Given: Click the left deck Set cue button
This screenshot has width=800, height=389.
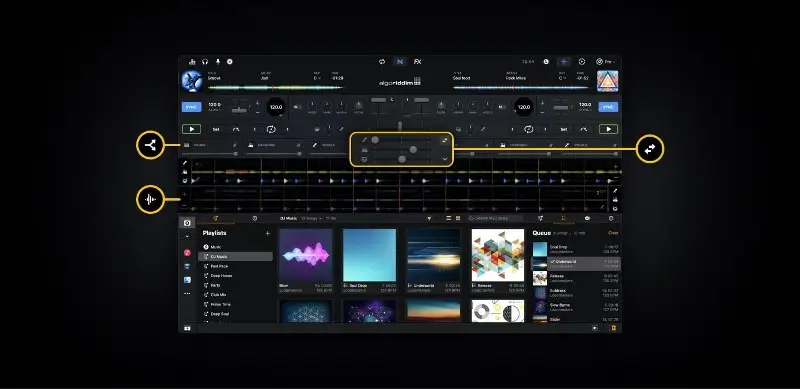Looking at the screenshot, I should click(216, 130).
